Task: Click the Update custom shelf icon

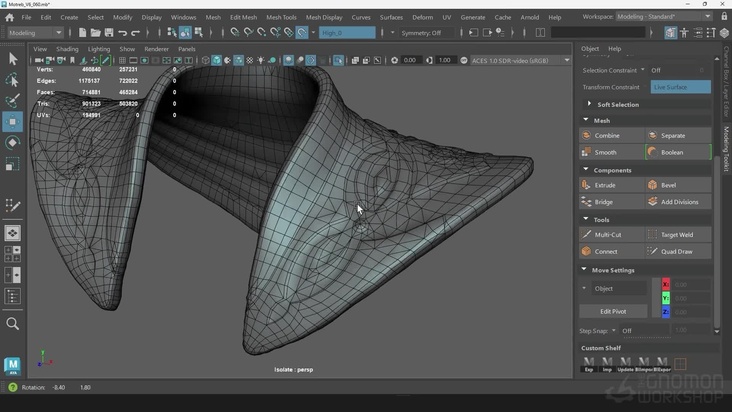Action: coord(626,364)
